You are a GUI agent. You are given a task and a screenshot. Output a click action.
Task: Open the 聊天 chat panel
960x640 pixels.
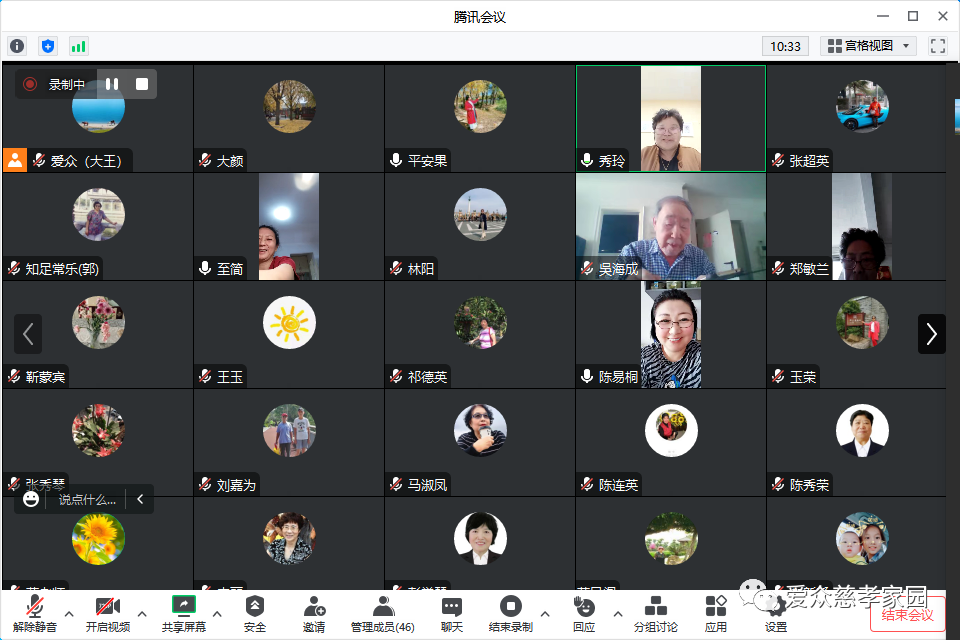pyautogui.click(x=452, y=613)
